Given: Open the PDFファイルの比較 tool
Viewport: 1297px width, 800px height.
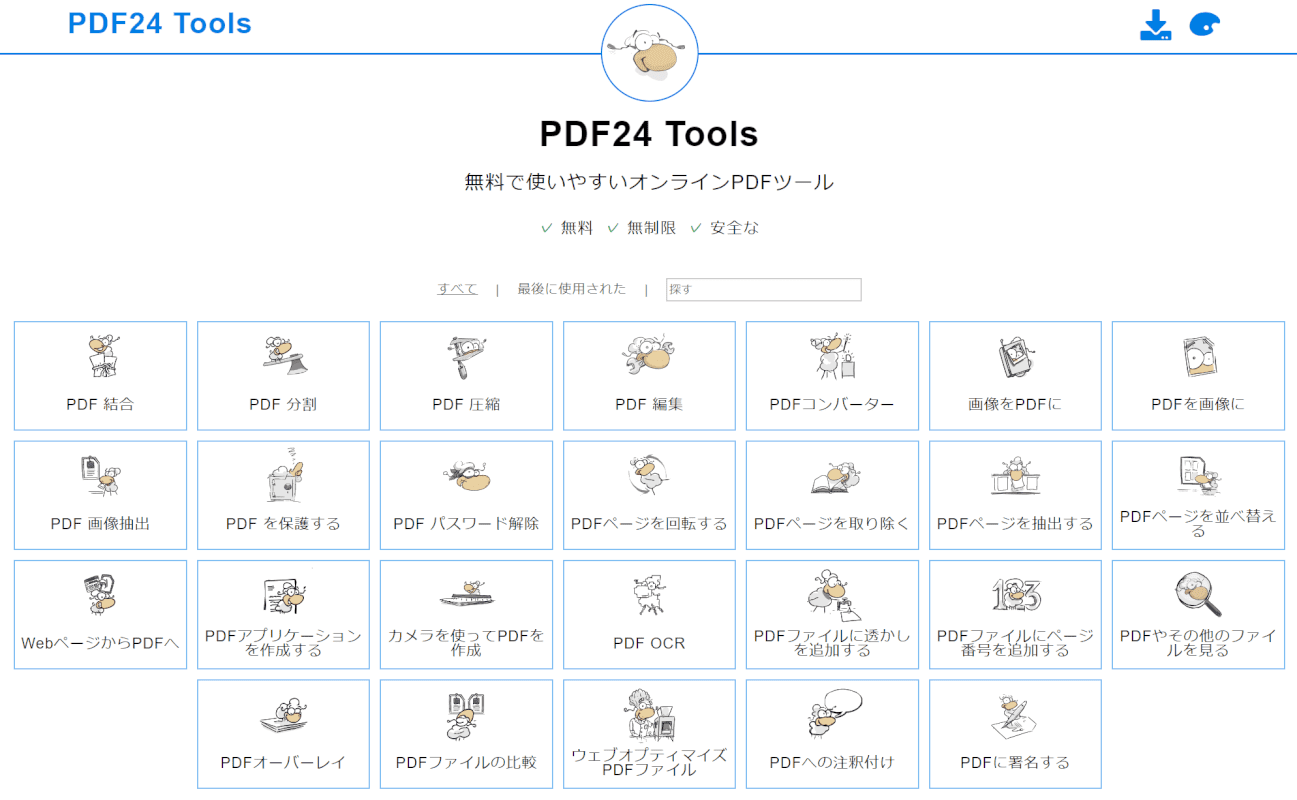Looking at the screenshot, I should tap(466, 734).
